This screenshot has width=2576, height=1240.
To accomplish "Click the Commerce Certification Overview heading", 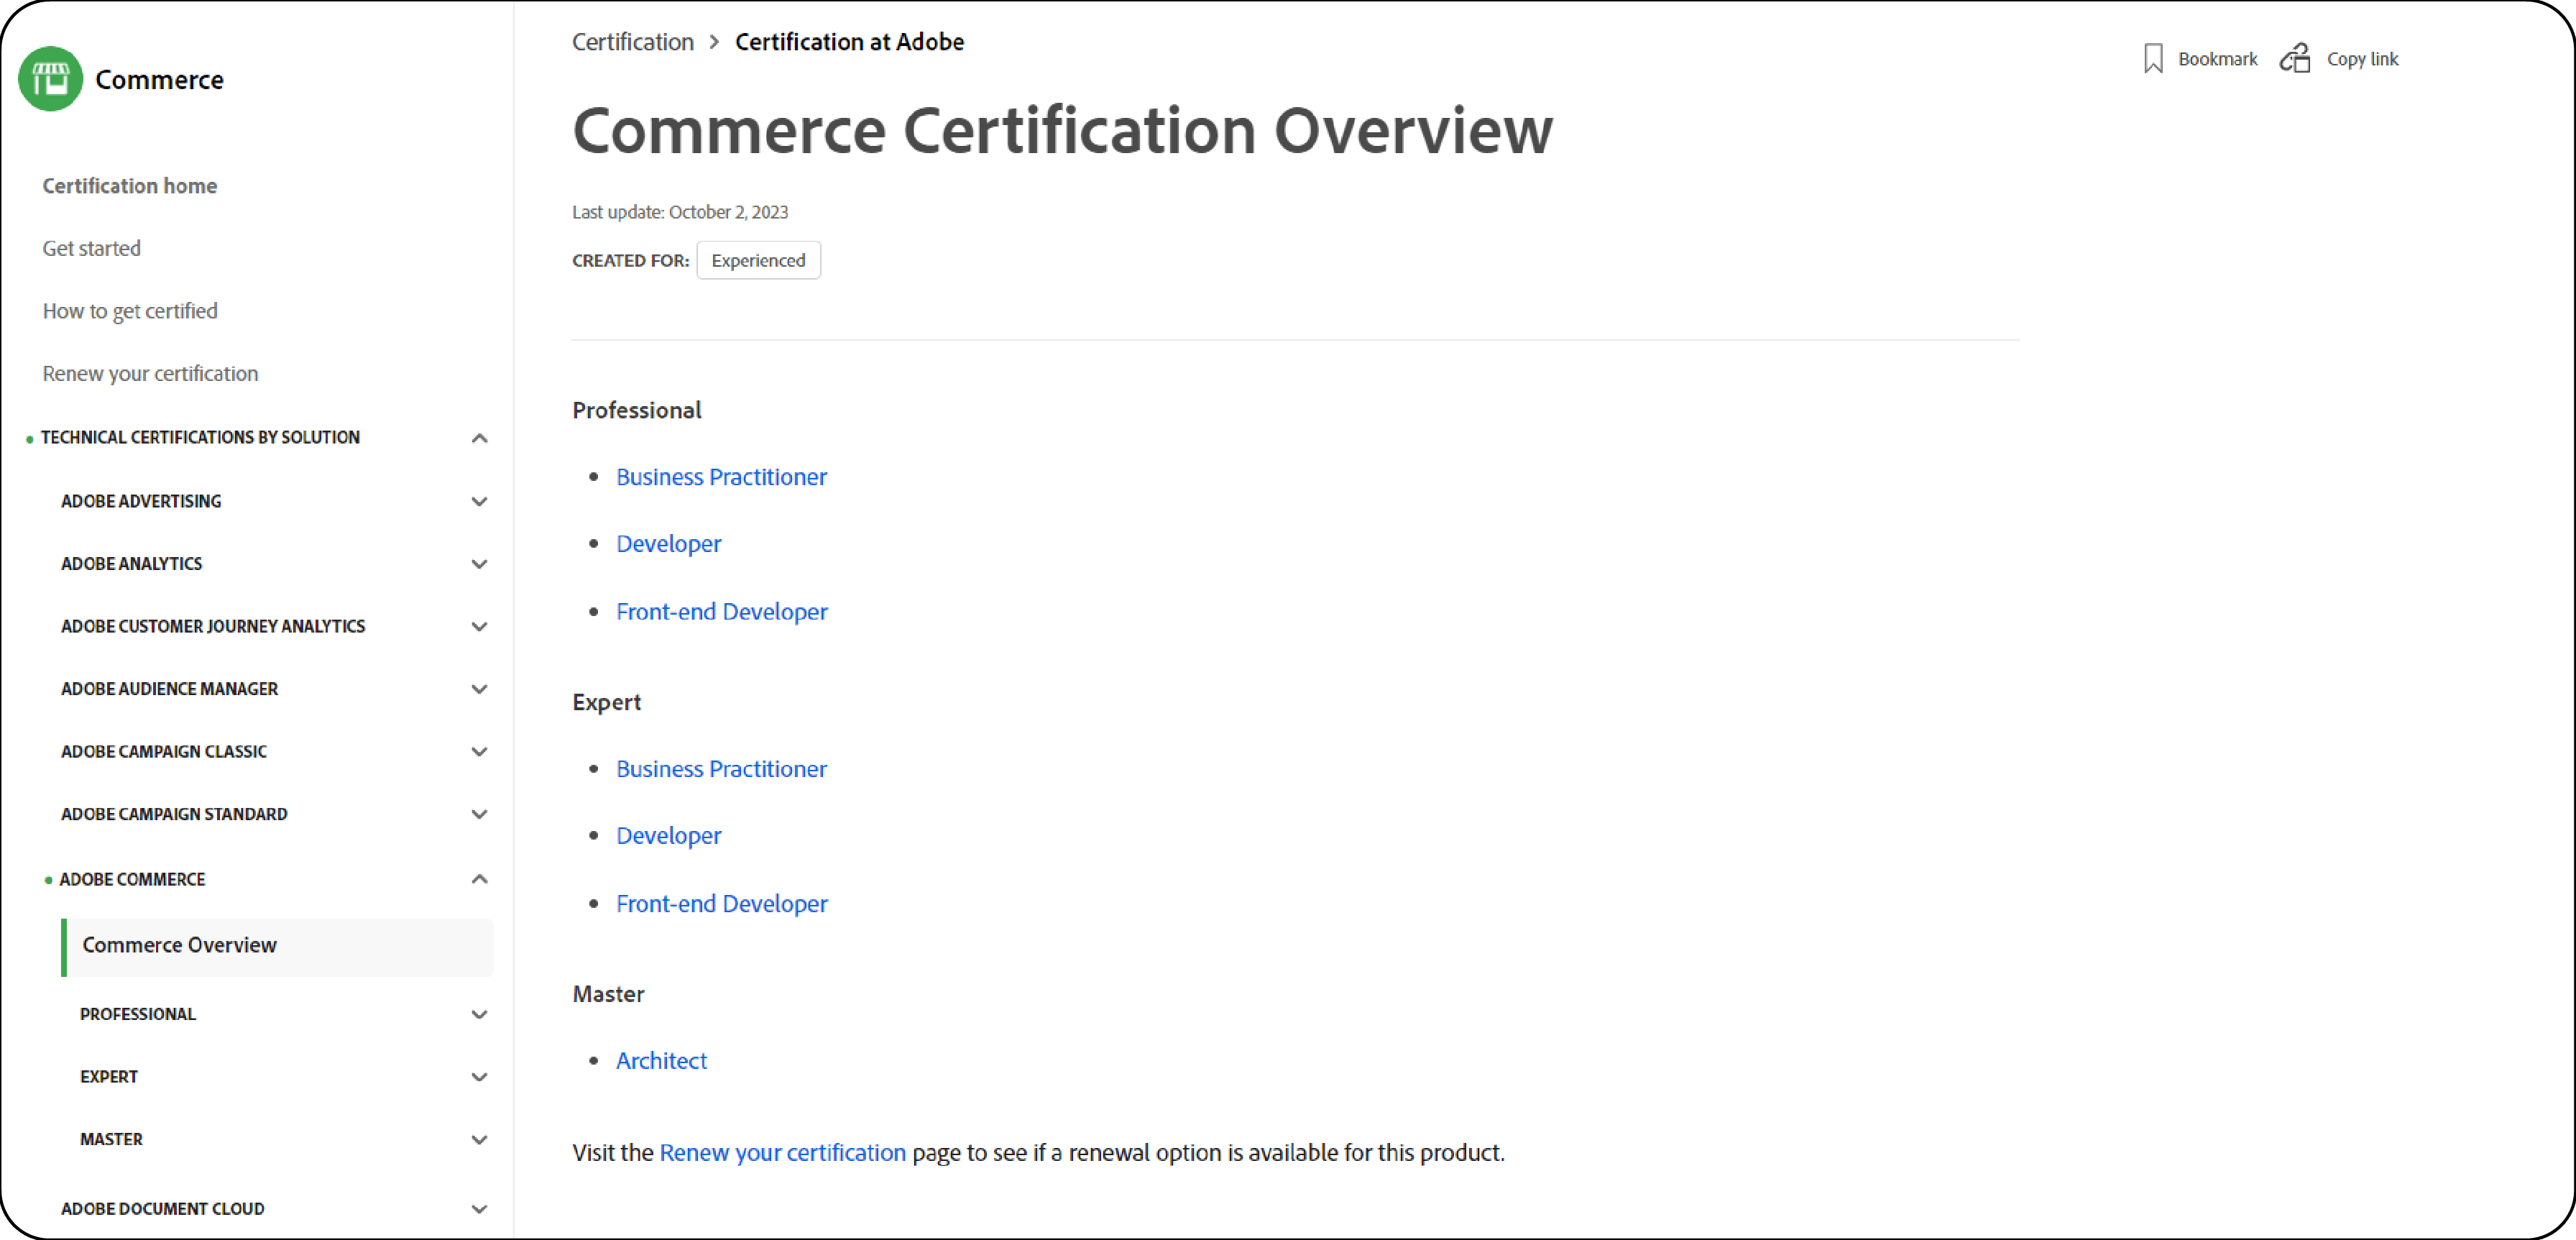I will [1062, 131].
